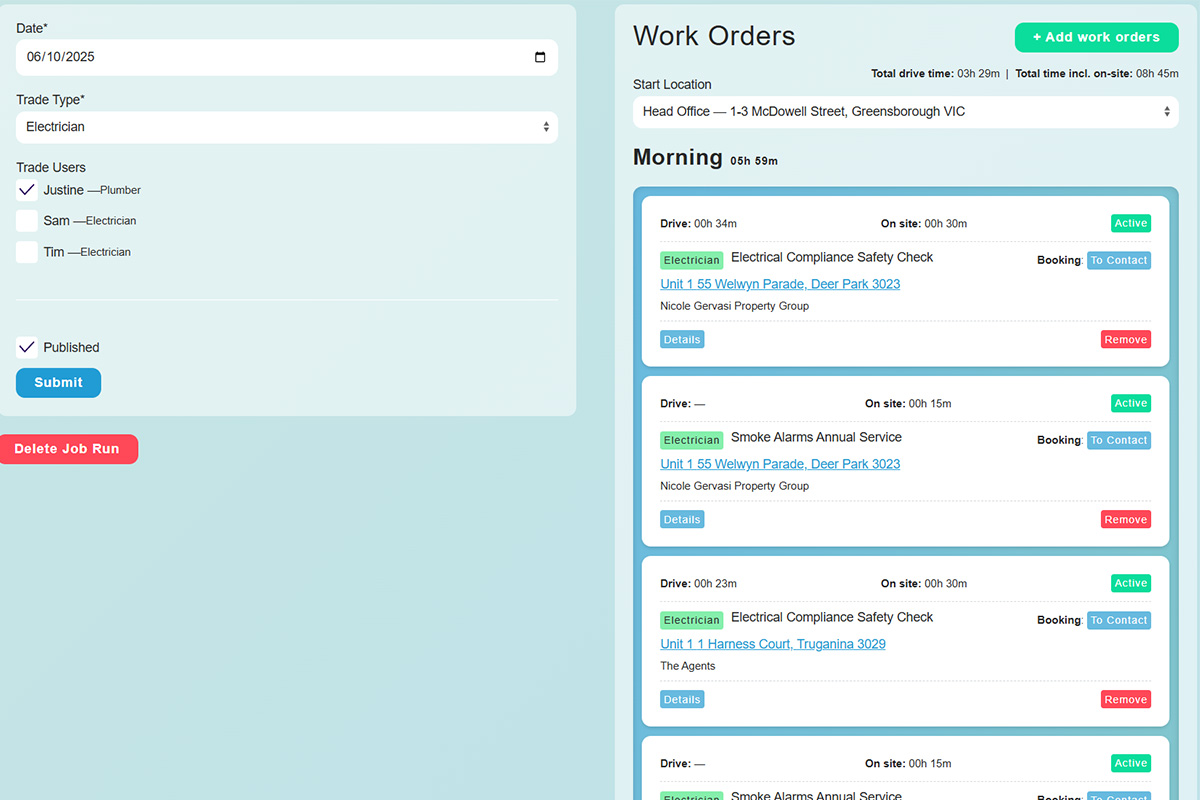Viewport: 1200px width, 800px height.
Task: Click the Add work orders button
Action: pyautogui.click(x=1096, y=37)
